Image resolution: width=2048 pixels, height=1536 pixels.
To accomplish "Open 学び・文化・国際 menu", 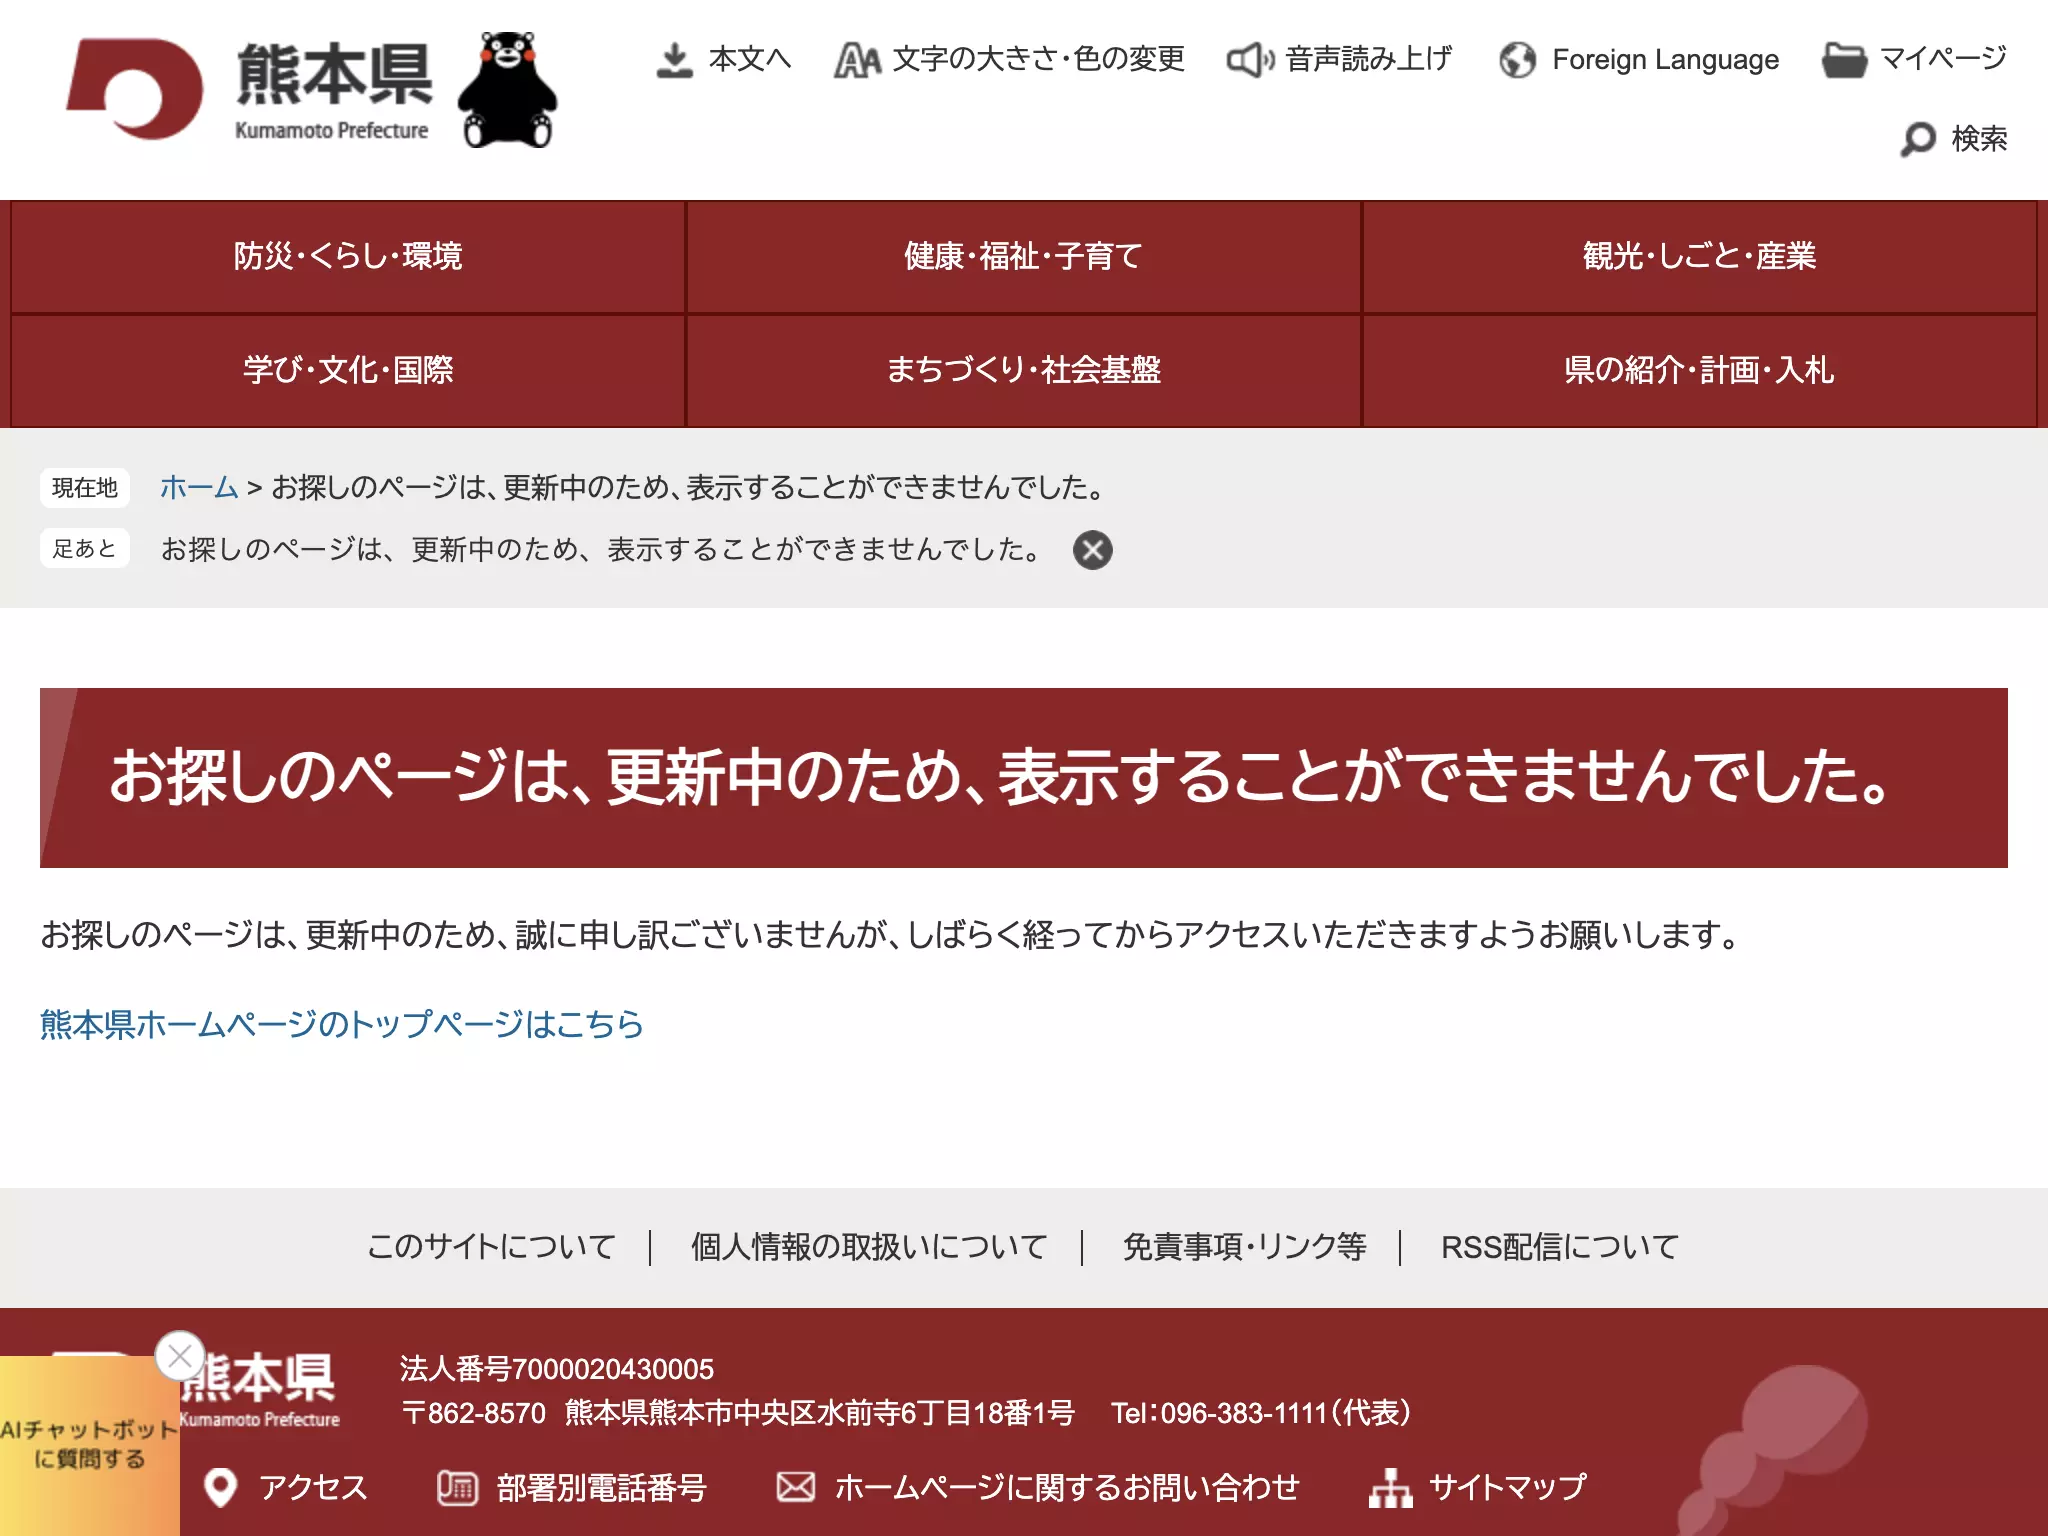I will (x=348, y=371).
